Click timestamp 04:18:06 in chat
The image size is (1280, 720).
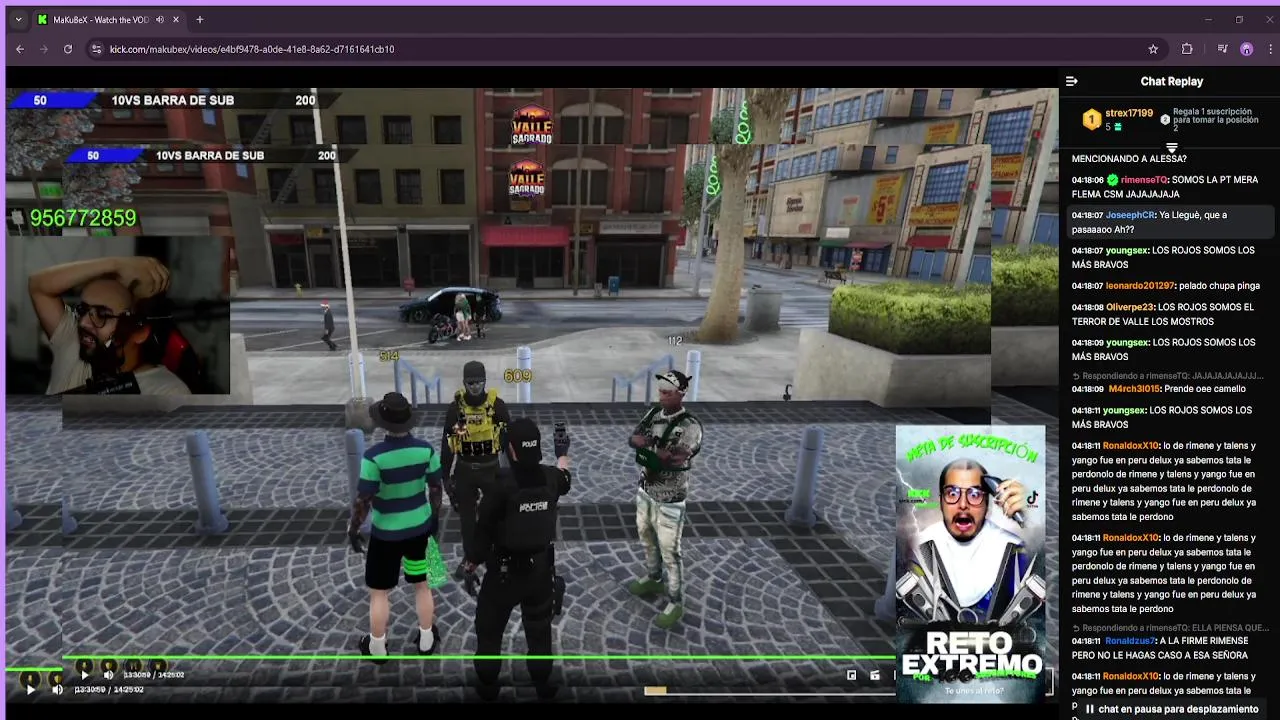[1088, 180]
